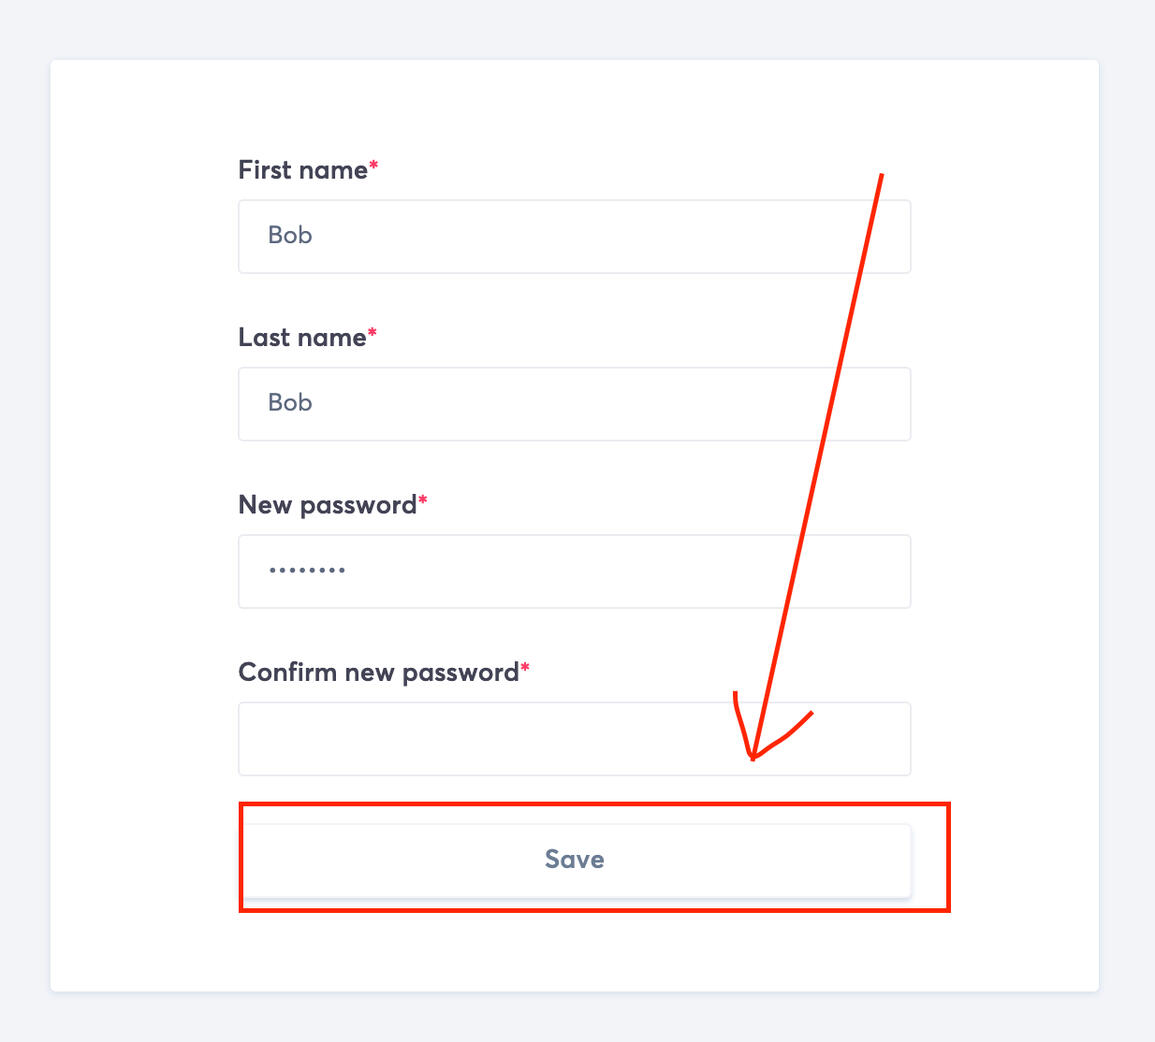Click the Last name label text
This screenshot has height=1042, width=1155.
pyautogui.click(x=301, y=338)
